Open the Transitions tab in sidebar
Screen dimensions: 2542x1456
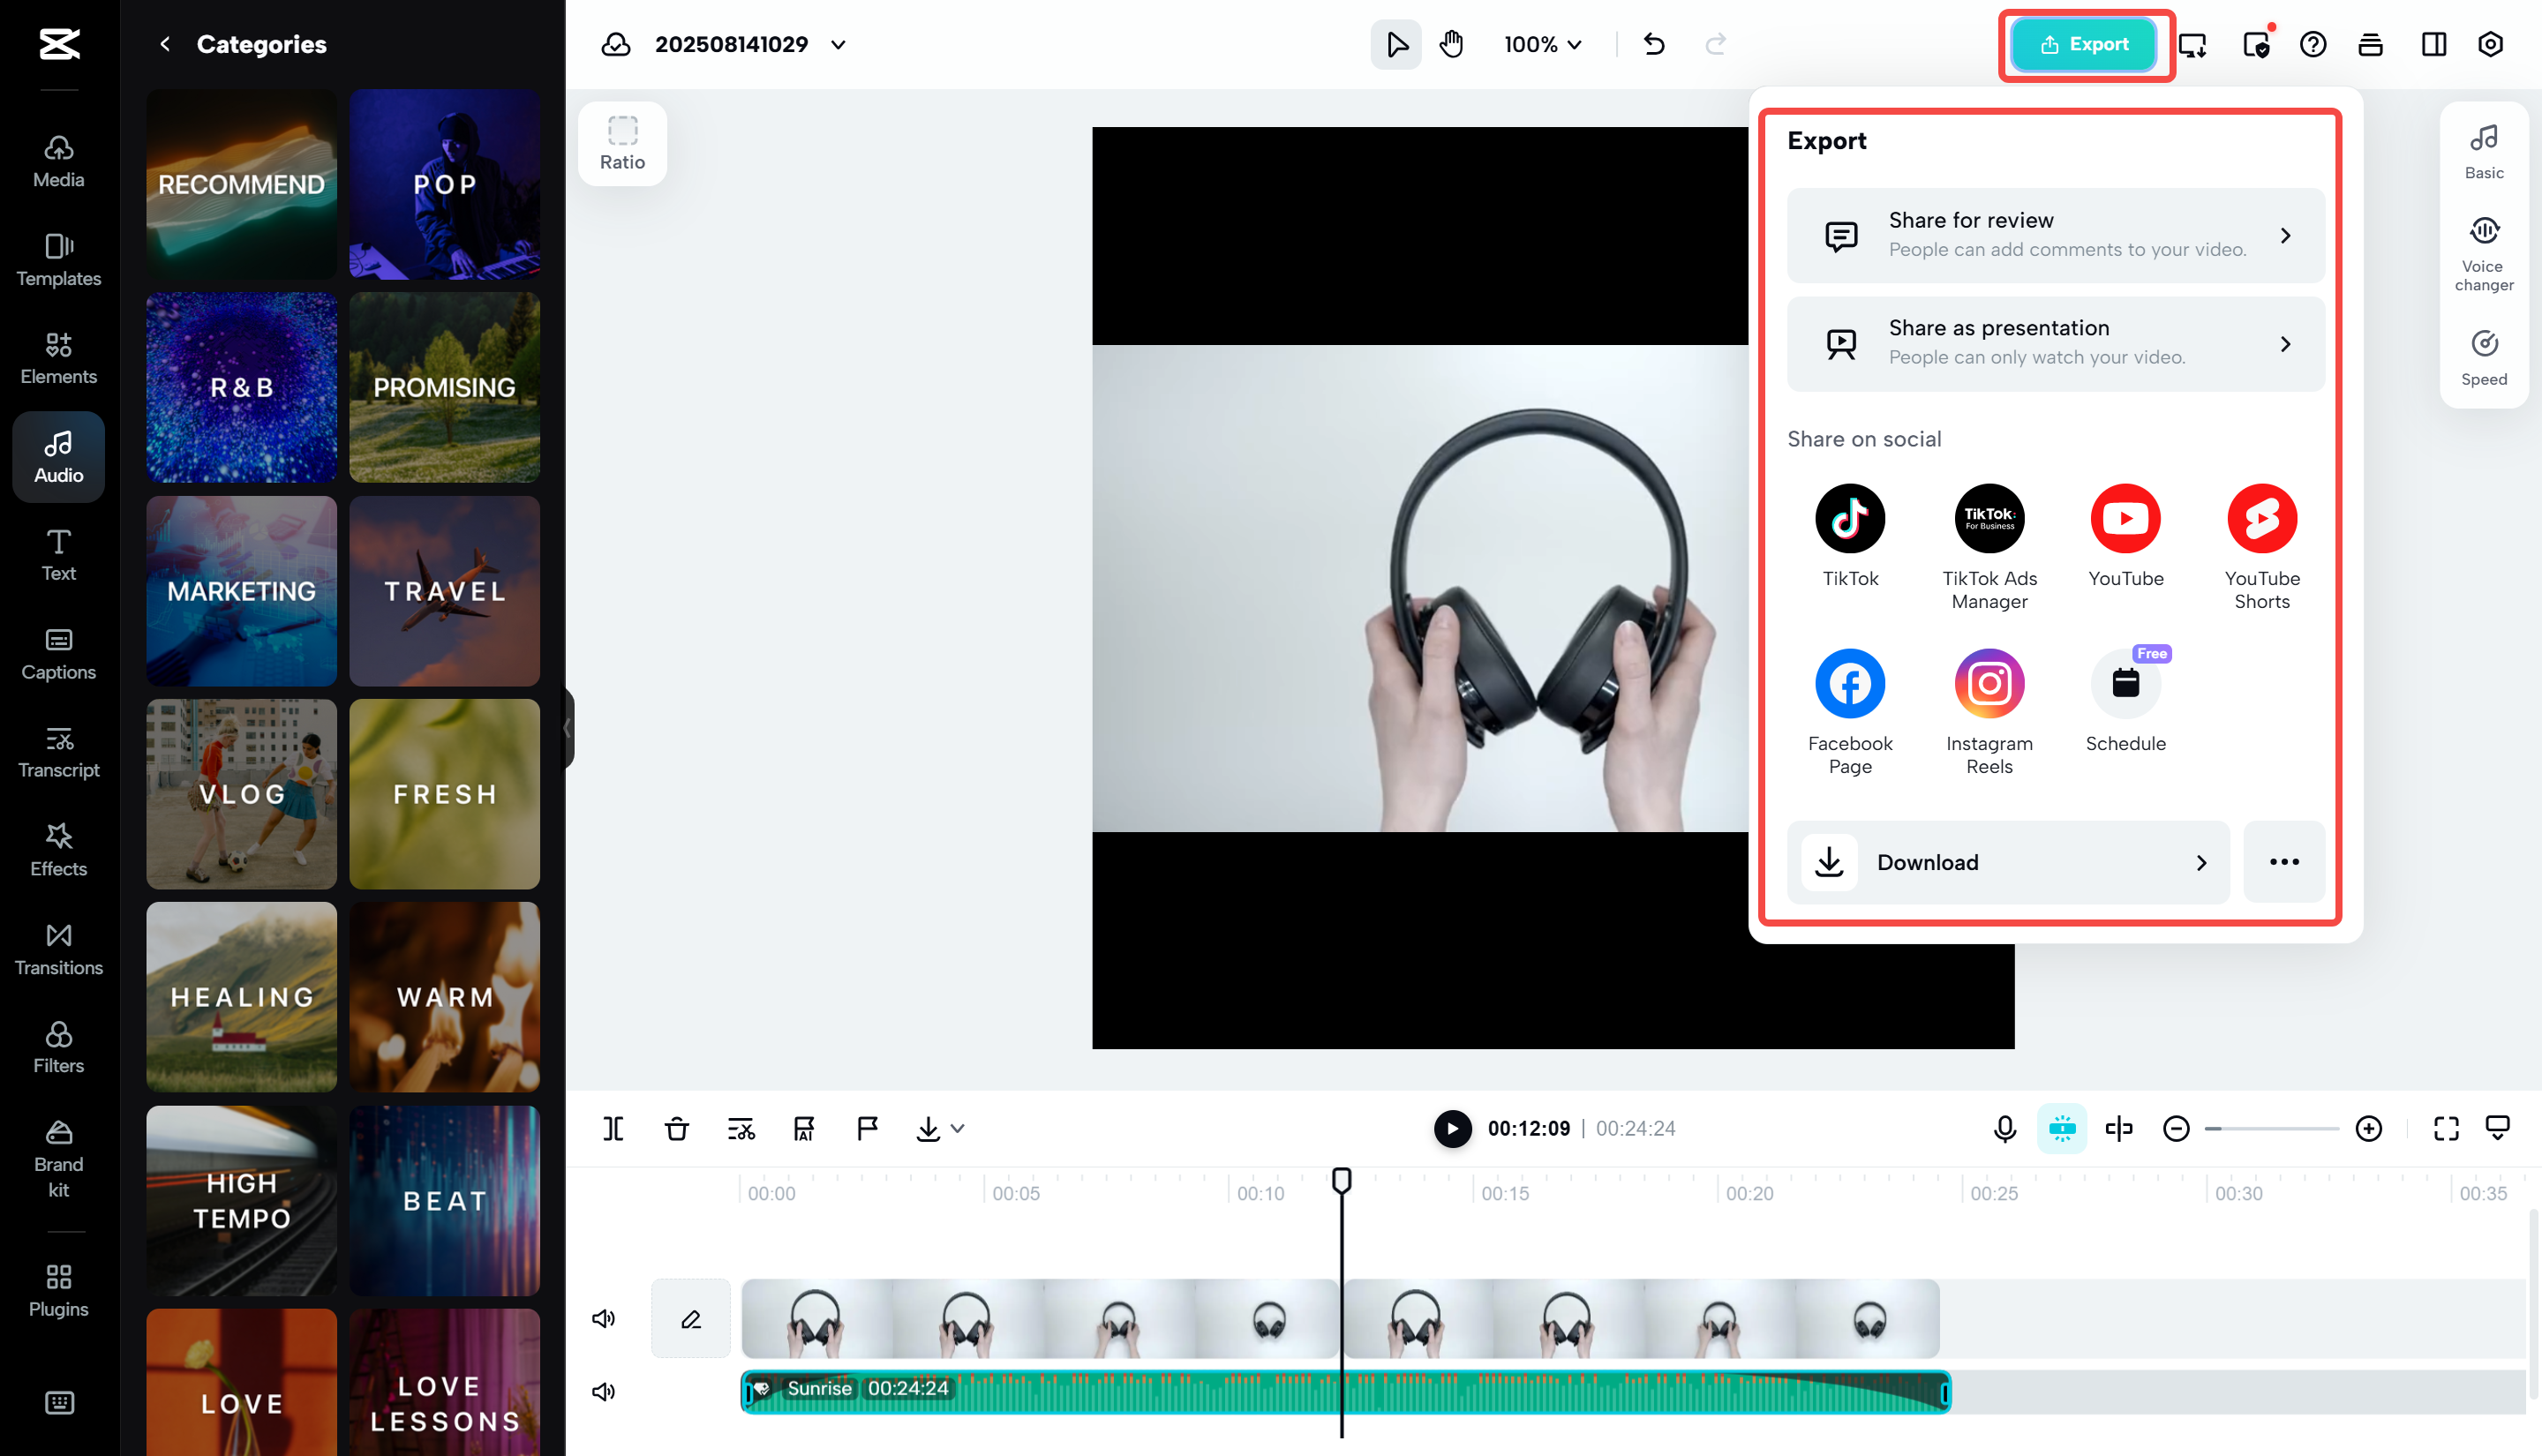click(58, 949)
